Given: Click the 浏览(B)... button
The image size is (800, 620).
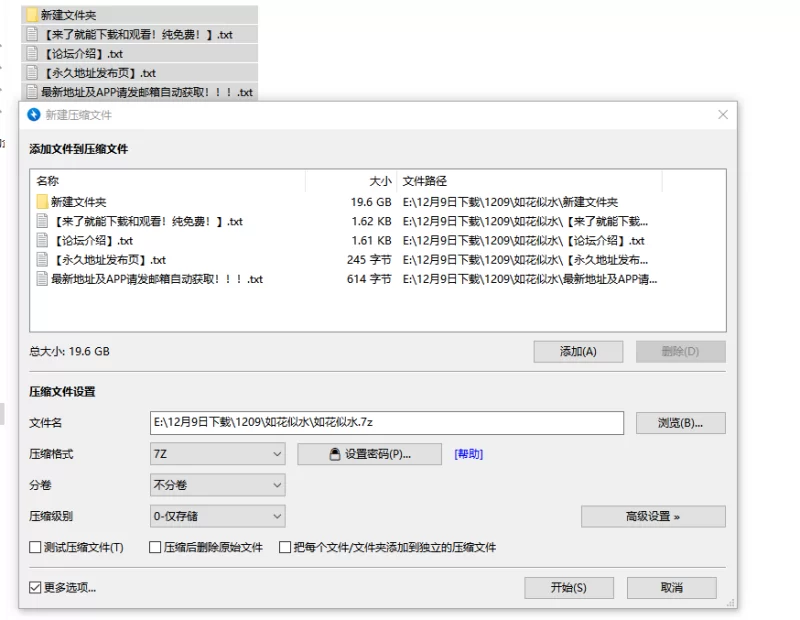Looking at the screenshot, I should click(x=681, y=423).
